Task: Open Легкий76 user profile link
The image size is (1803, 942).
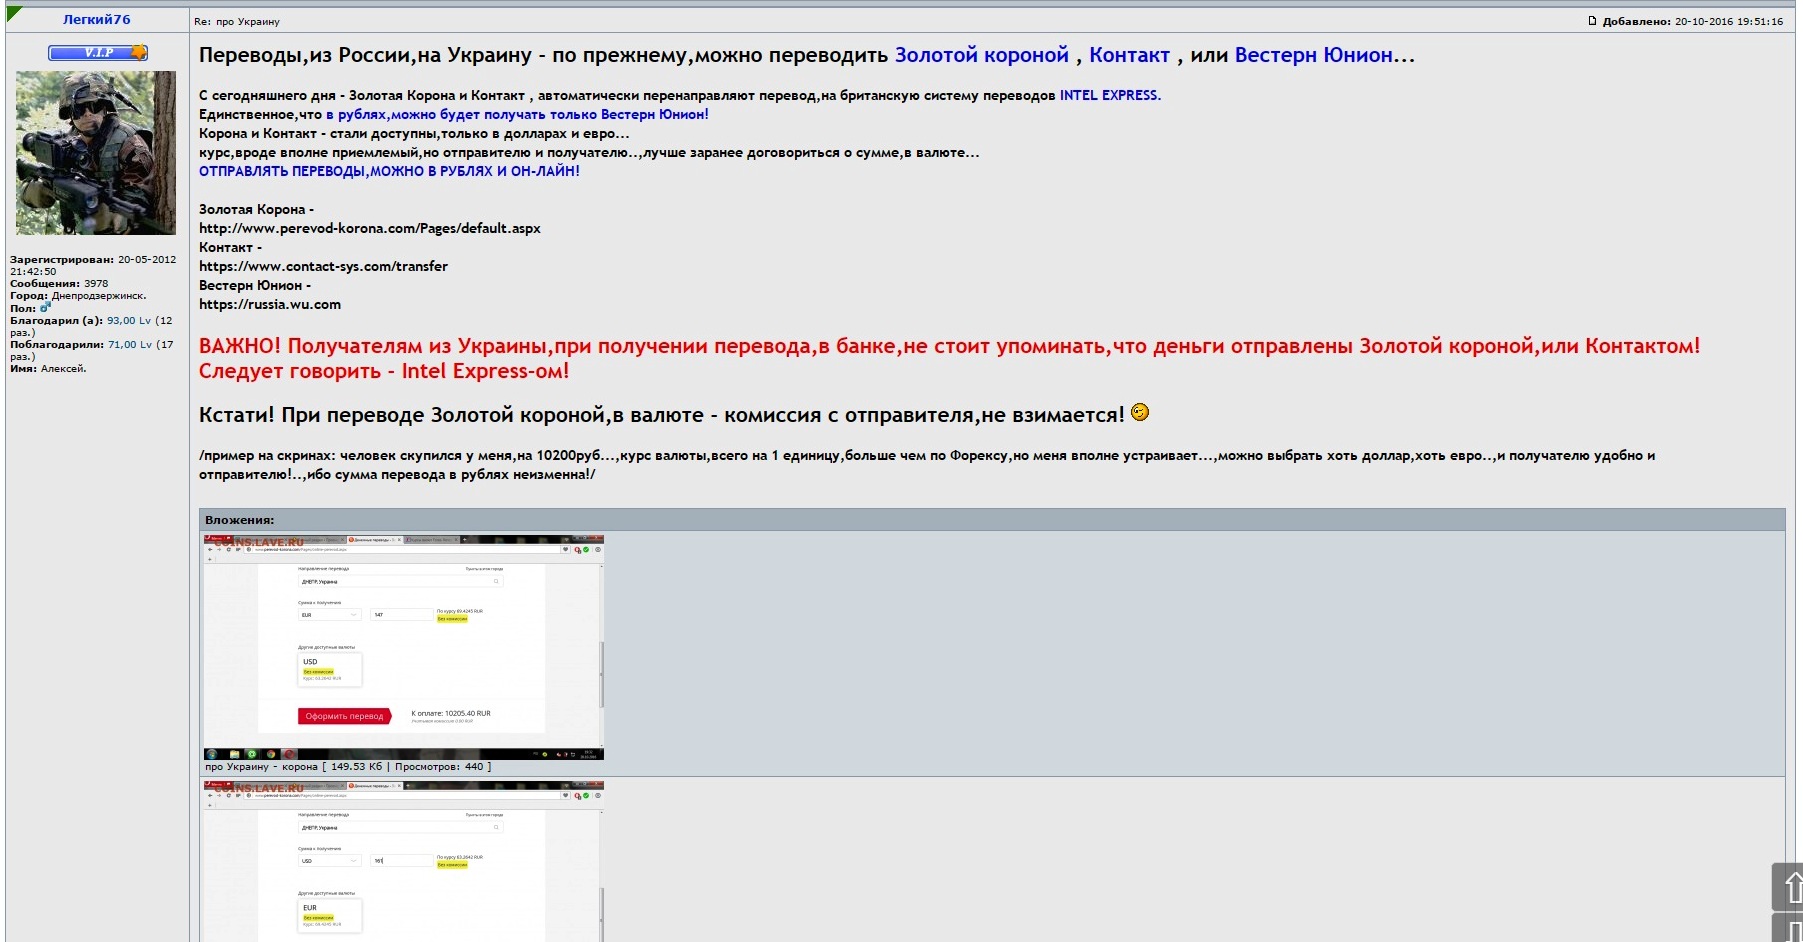Action: coord(96,19)
